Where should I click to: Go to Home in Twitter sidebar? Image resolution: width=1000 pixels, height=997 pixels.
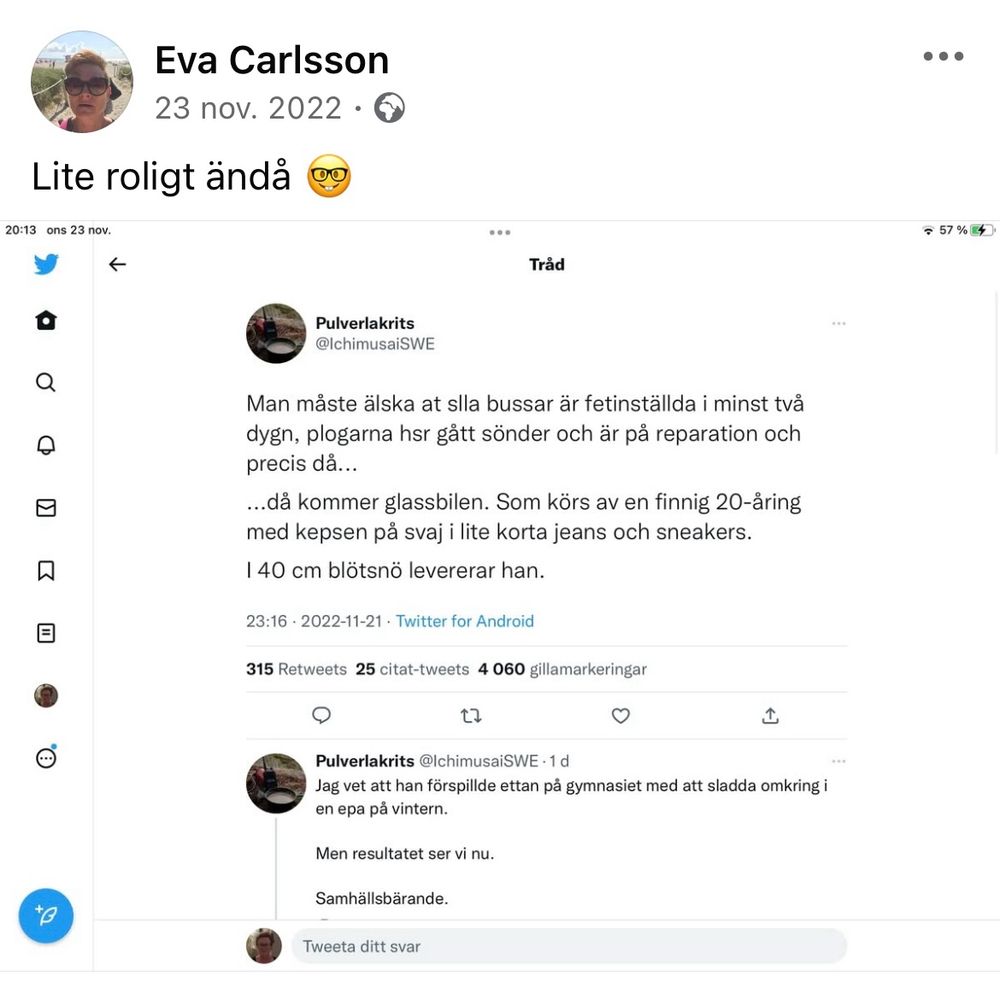46,320
